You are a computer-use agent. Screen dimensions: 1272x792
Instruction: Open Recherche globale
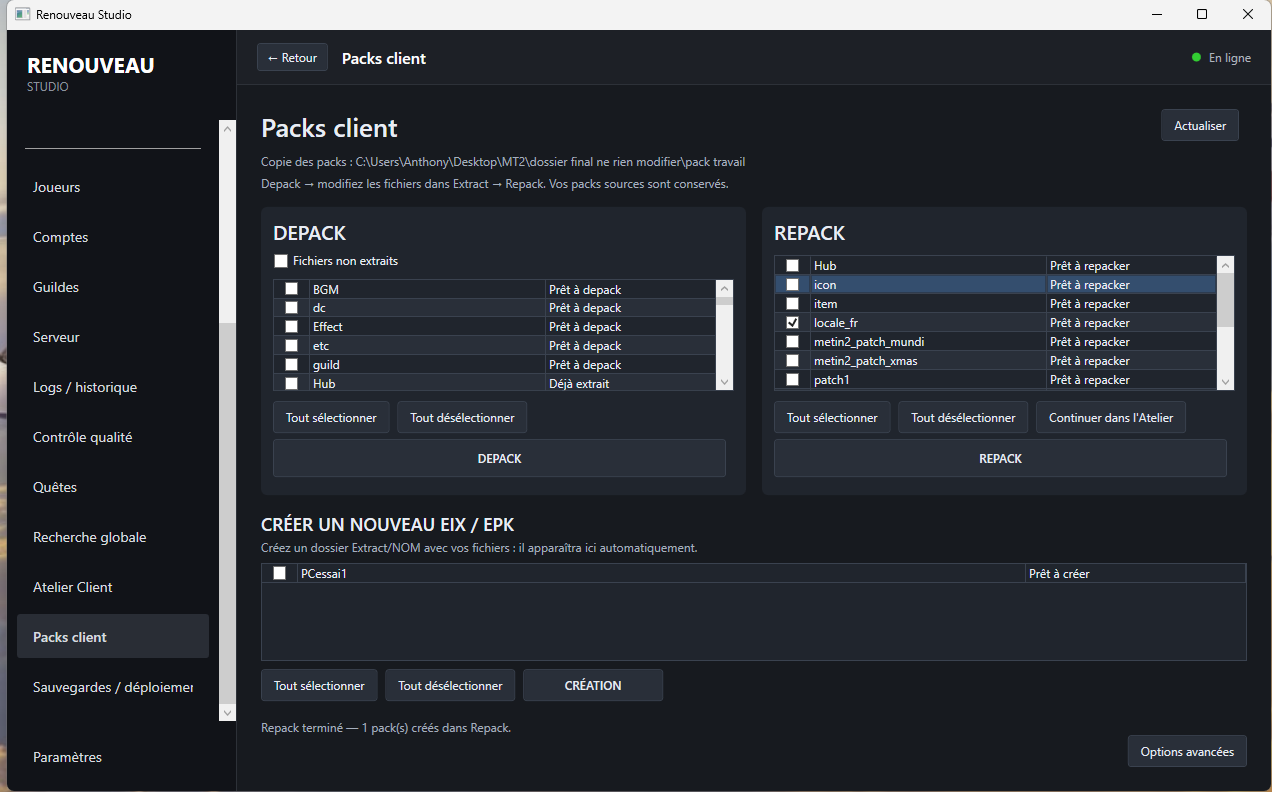coord(113,537)
